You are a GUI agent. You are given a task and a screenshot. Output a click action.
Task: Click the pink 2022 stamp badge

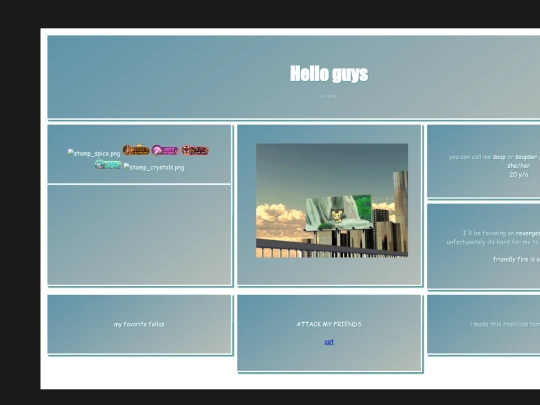click(165, 150)
